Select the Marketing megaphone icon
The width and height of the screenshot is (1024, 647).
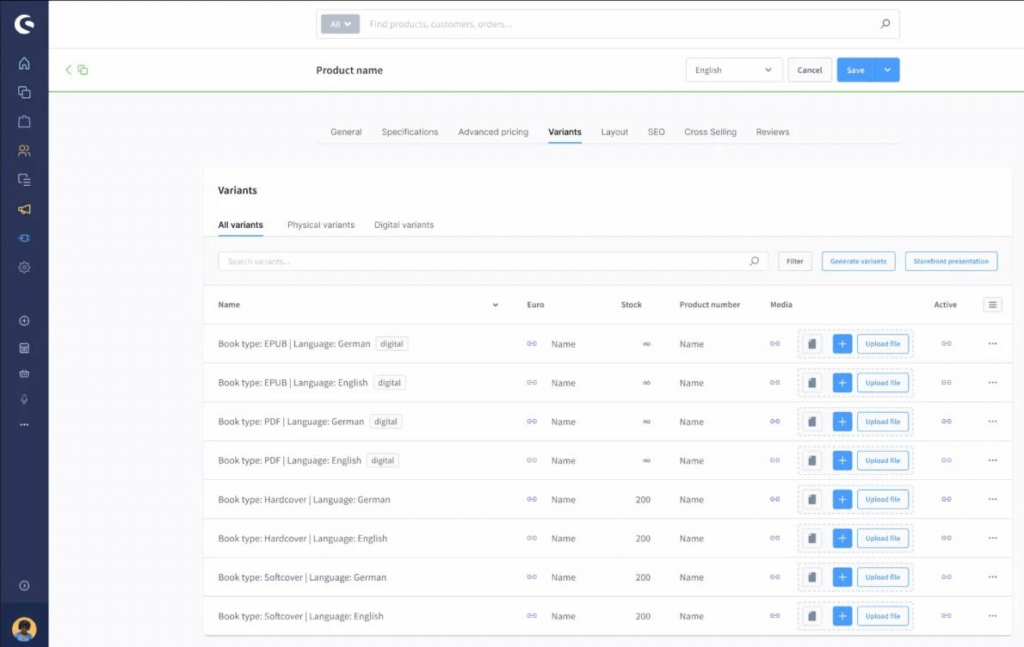(24, 210)
